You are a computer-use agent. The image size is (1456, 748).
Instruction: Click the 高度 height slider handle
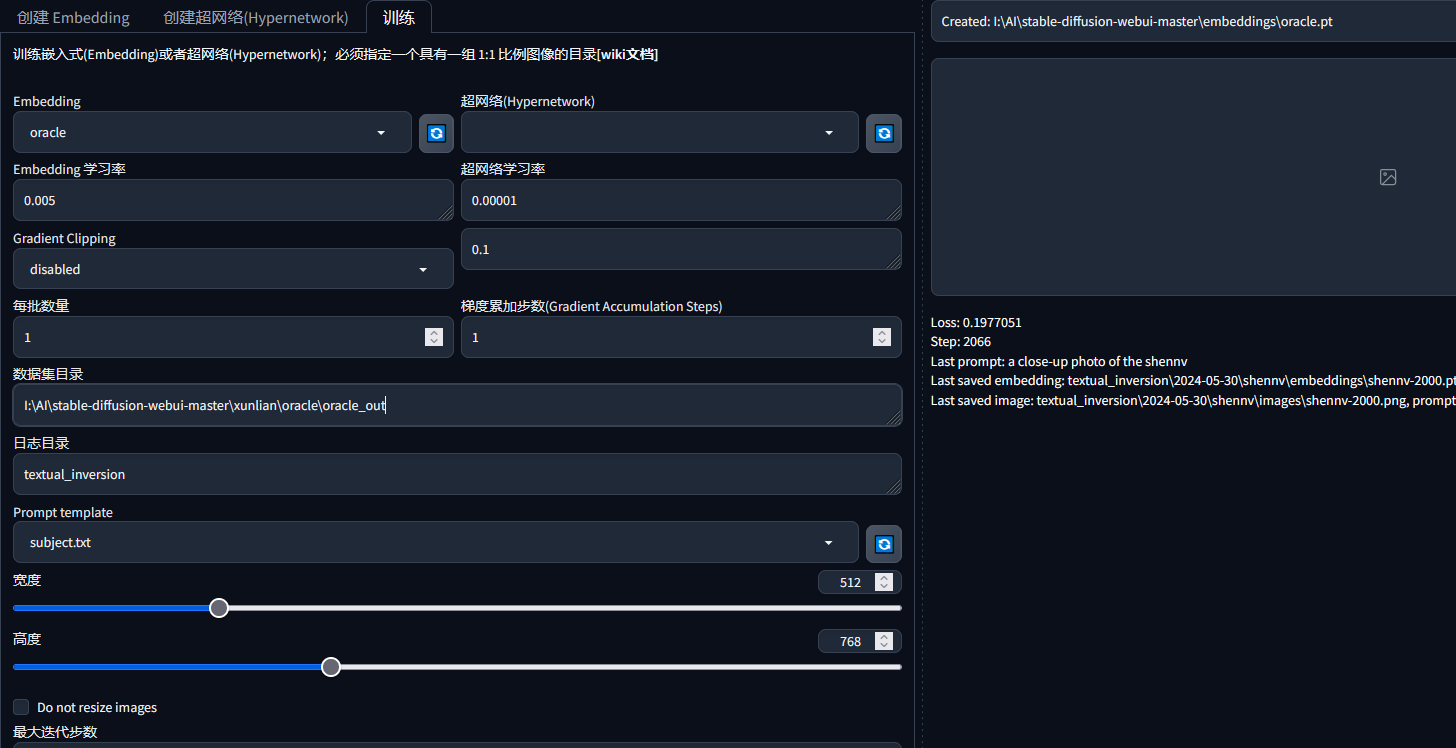(x=331, y=667)
